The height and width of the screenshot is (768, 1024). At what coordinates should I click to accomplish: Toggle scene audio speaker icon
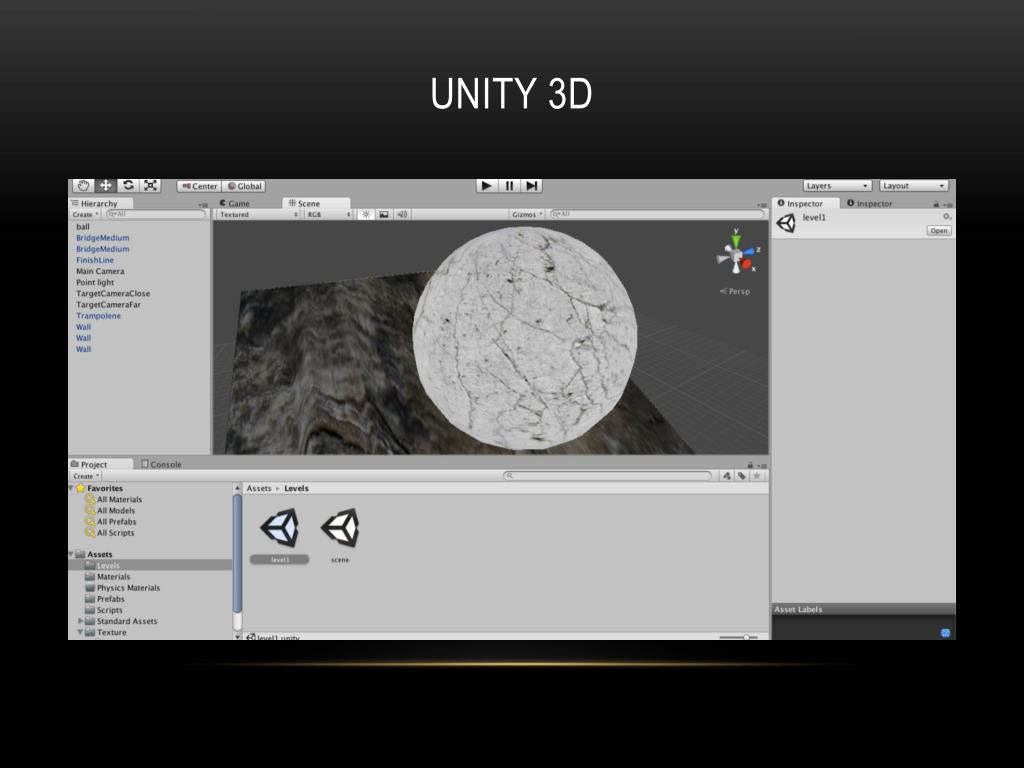402,214
